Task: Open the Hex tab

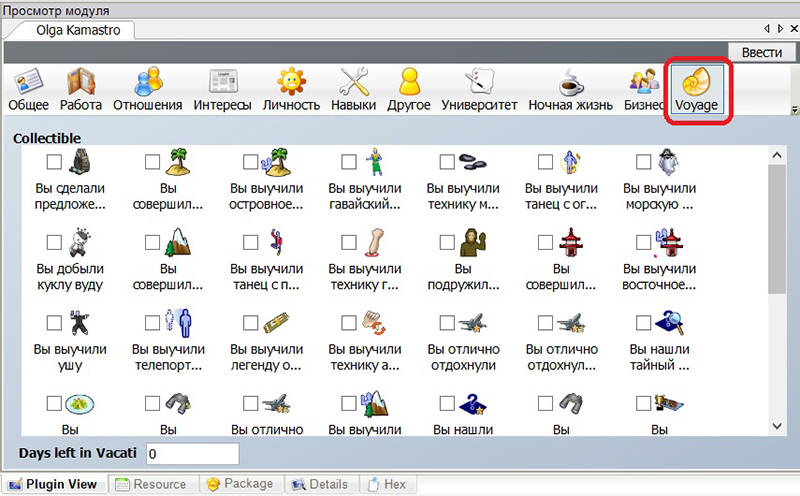Action: pos(386,484)
